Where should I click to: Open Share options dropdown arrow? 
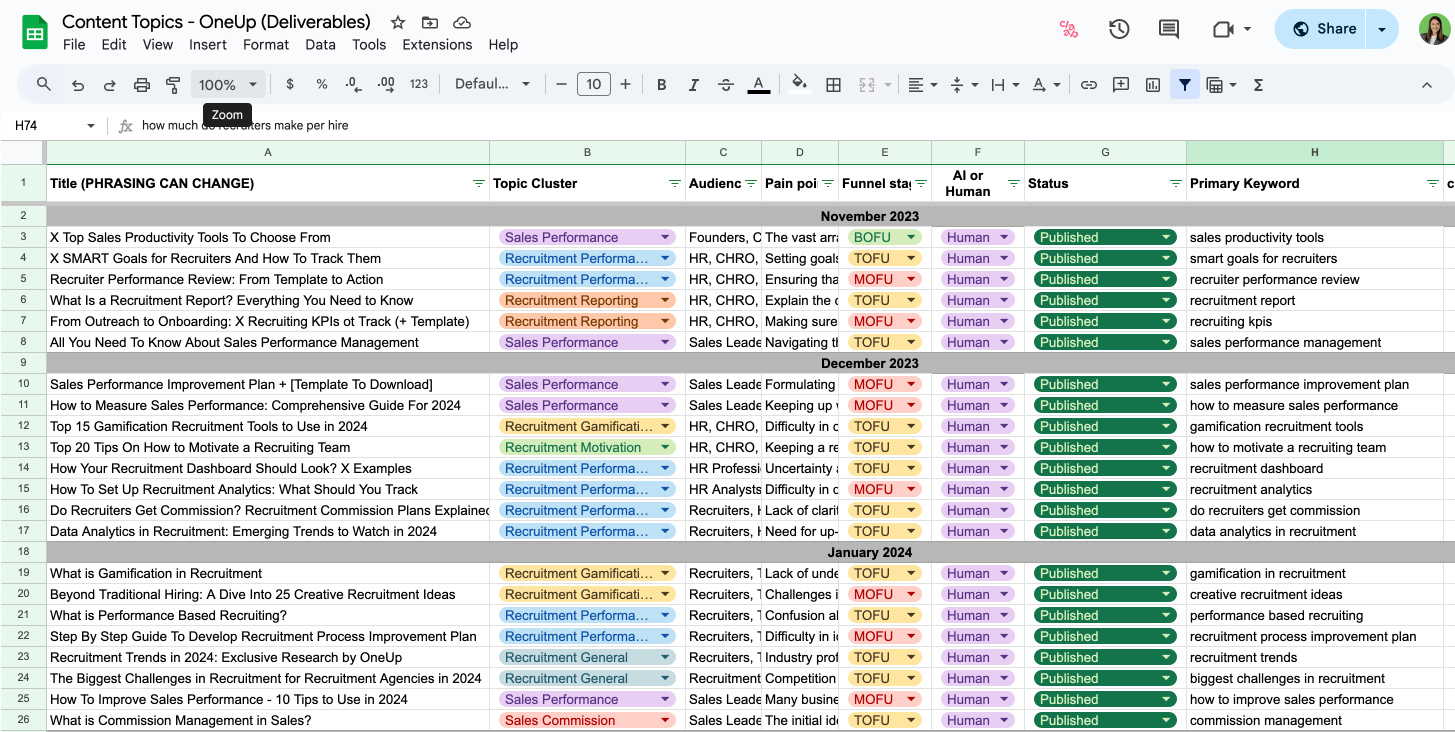pyautogui.click(x=1382, y=29)
